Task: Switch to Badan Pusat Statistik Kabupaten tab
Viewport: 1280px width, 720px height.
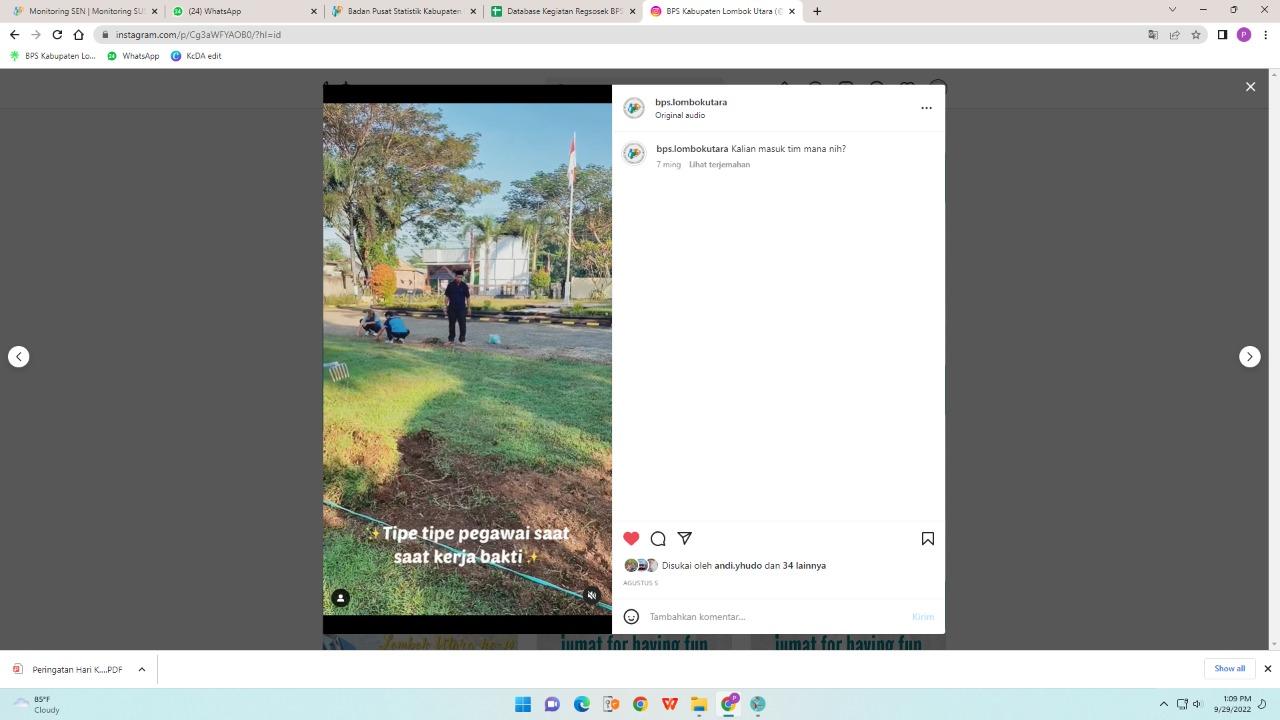Action: pyautogui.click(x=403, y=11)
